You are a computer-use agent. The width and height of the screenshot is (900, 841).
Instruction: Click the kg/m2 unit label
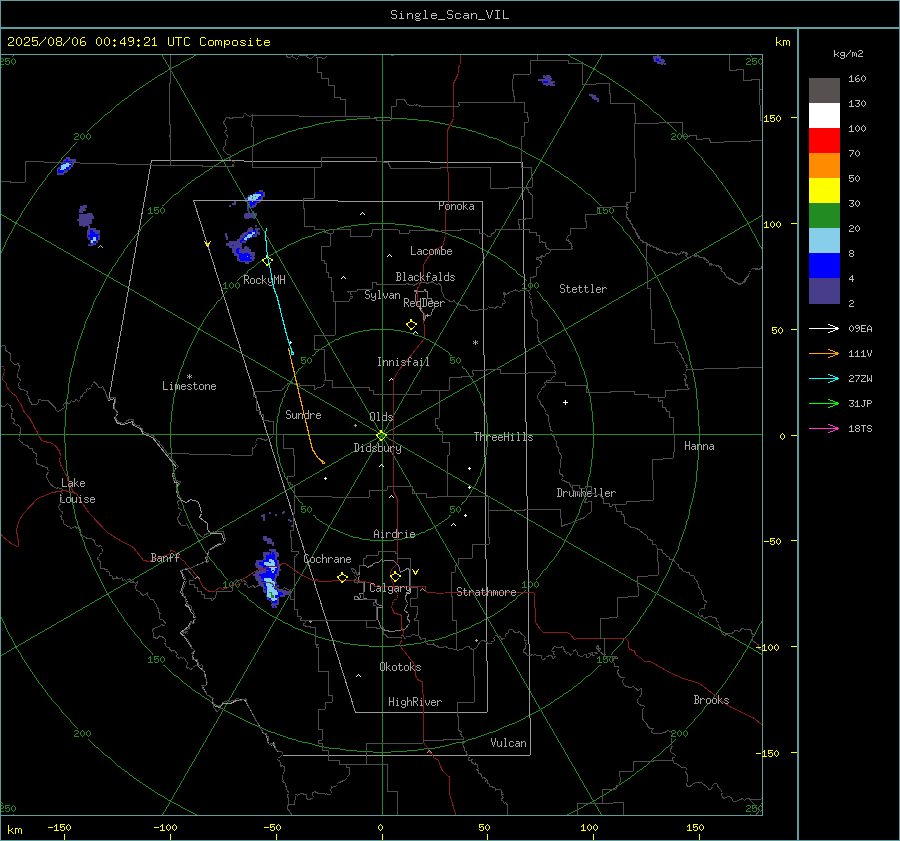coord(848,54)
